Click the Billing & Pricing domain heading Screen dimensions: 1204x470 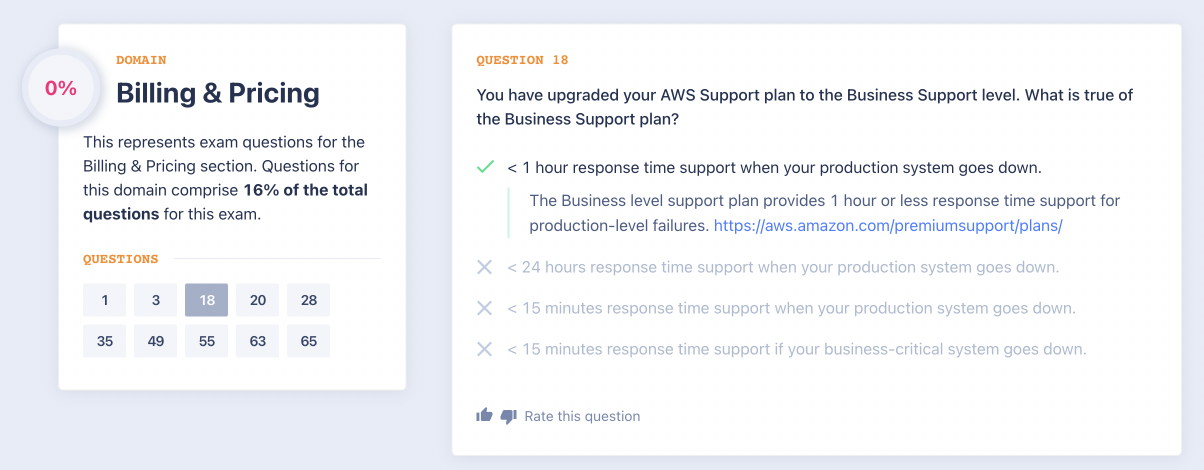218,93
